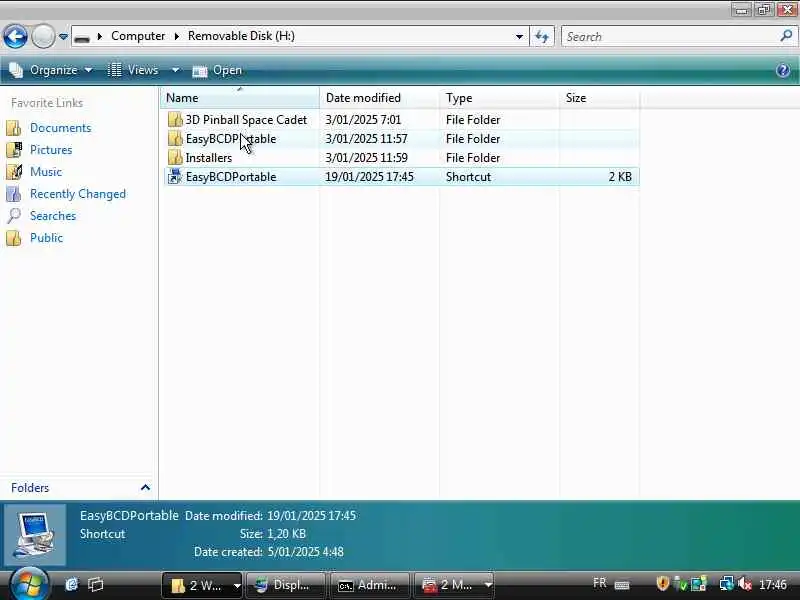The image size is (800, 600).
Task: Open security shield tray icon
Action: tap(662, 583)
